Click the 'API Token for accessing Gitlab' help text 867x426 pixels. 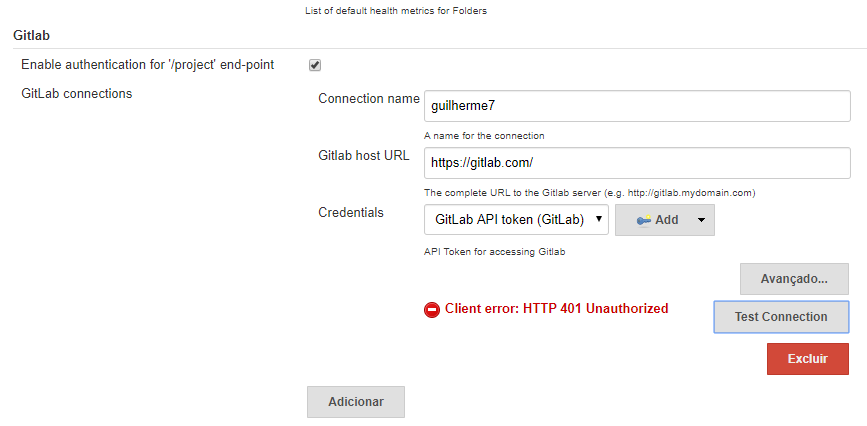(495, 252)
